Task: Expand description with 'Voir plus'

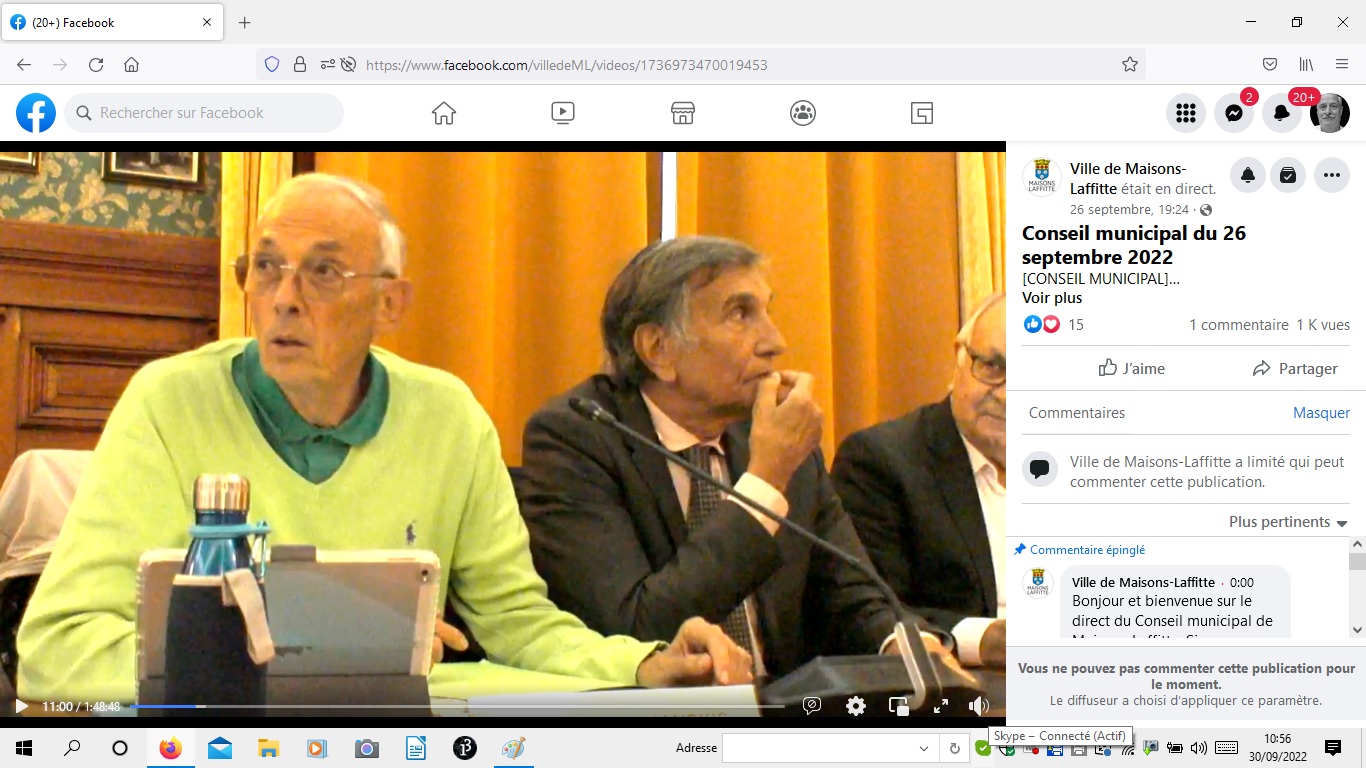Action: pos(1051,297)
